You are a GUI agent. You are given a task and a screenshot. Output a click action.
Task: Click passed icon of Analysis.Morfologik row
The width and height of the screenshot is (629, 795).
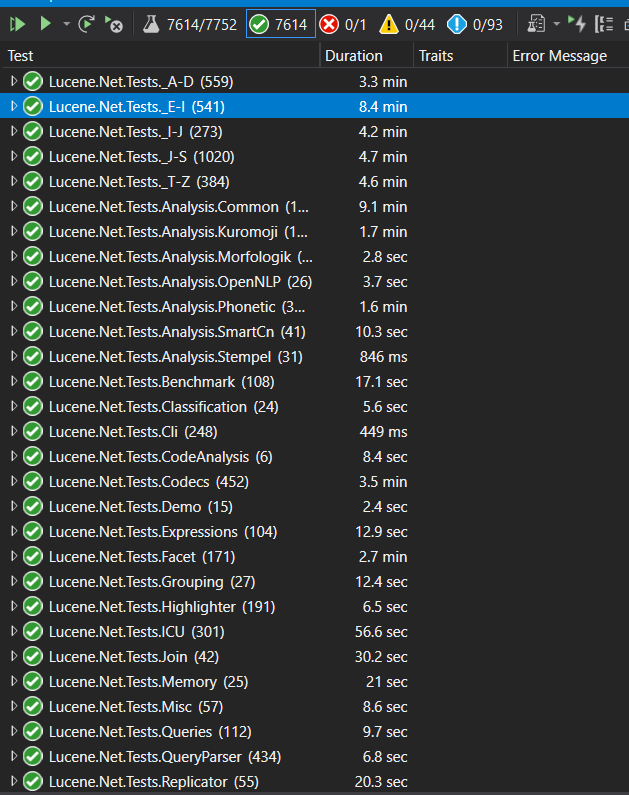(x=33, y=257)
